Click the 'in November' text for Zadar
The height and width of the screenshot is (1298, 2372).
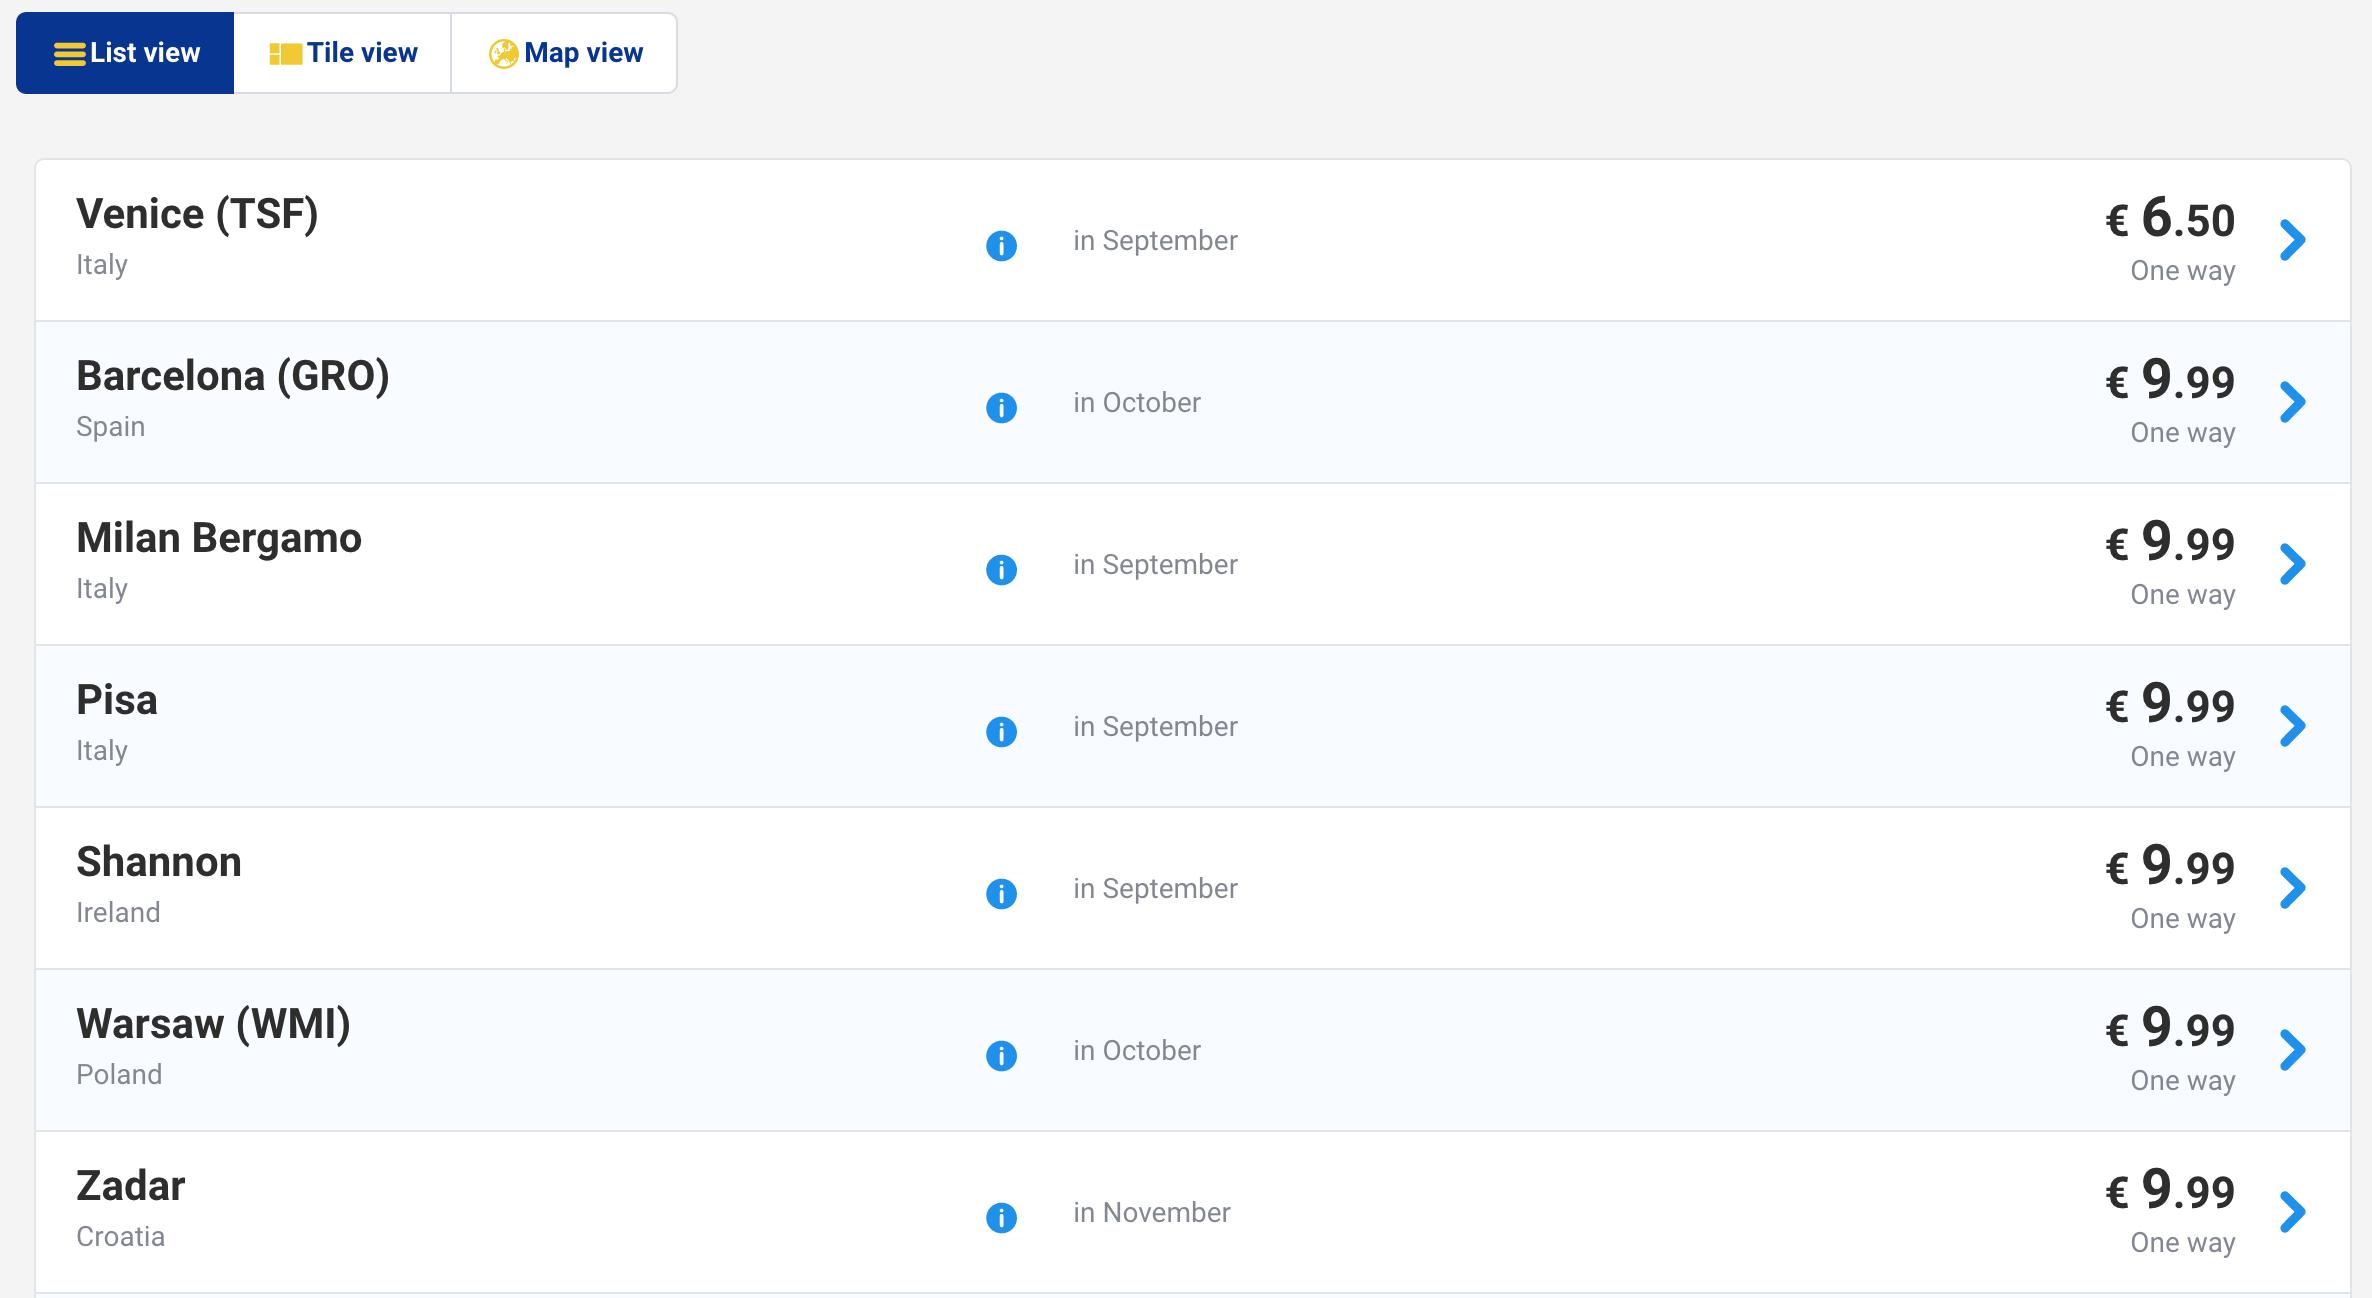[1151, 1213]
